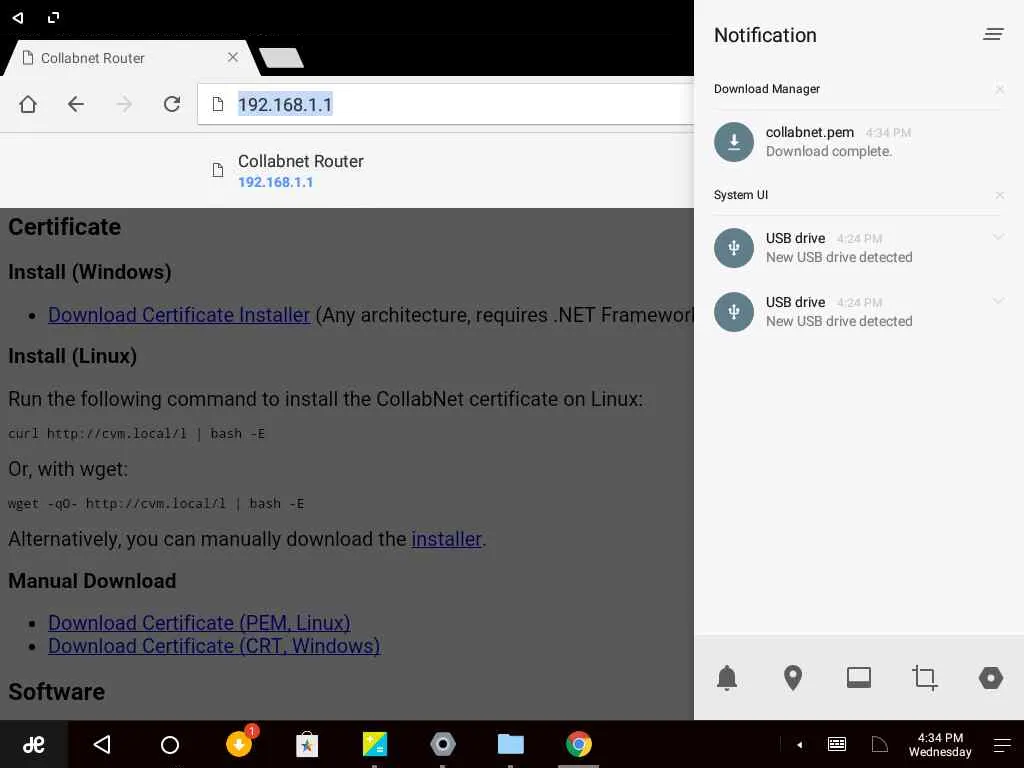The width and height of the screenshot is (1024, 768).
Task: Select the Collabnet Router tab
Action: click(x=131, y=58)
